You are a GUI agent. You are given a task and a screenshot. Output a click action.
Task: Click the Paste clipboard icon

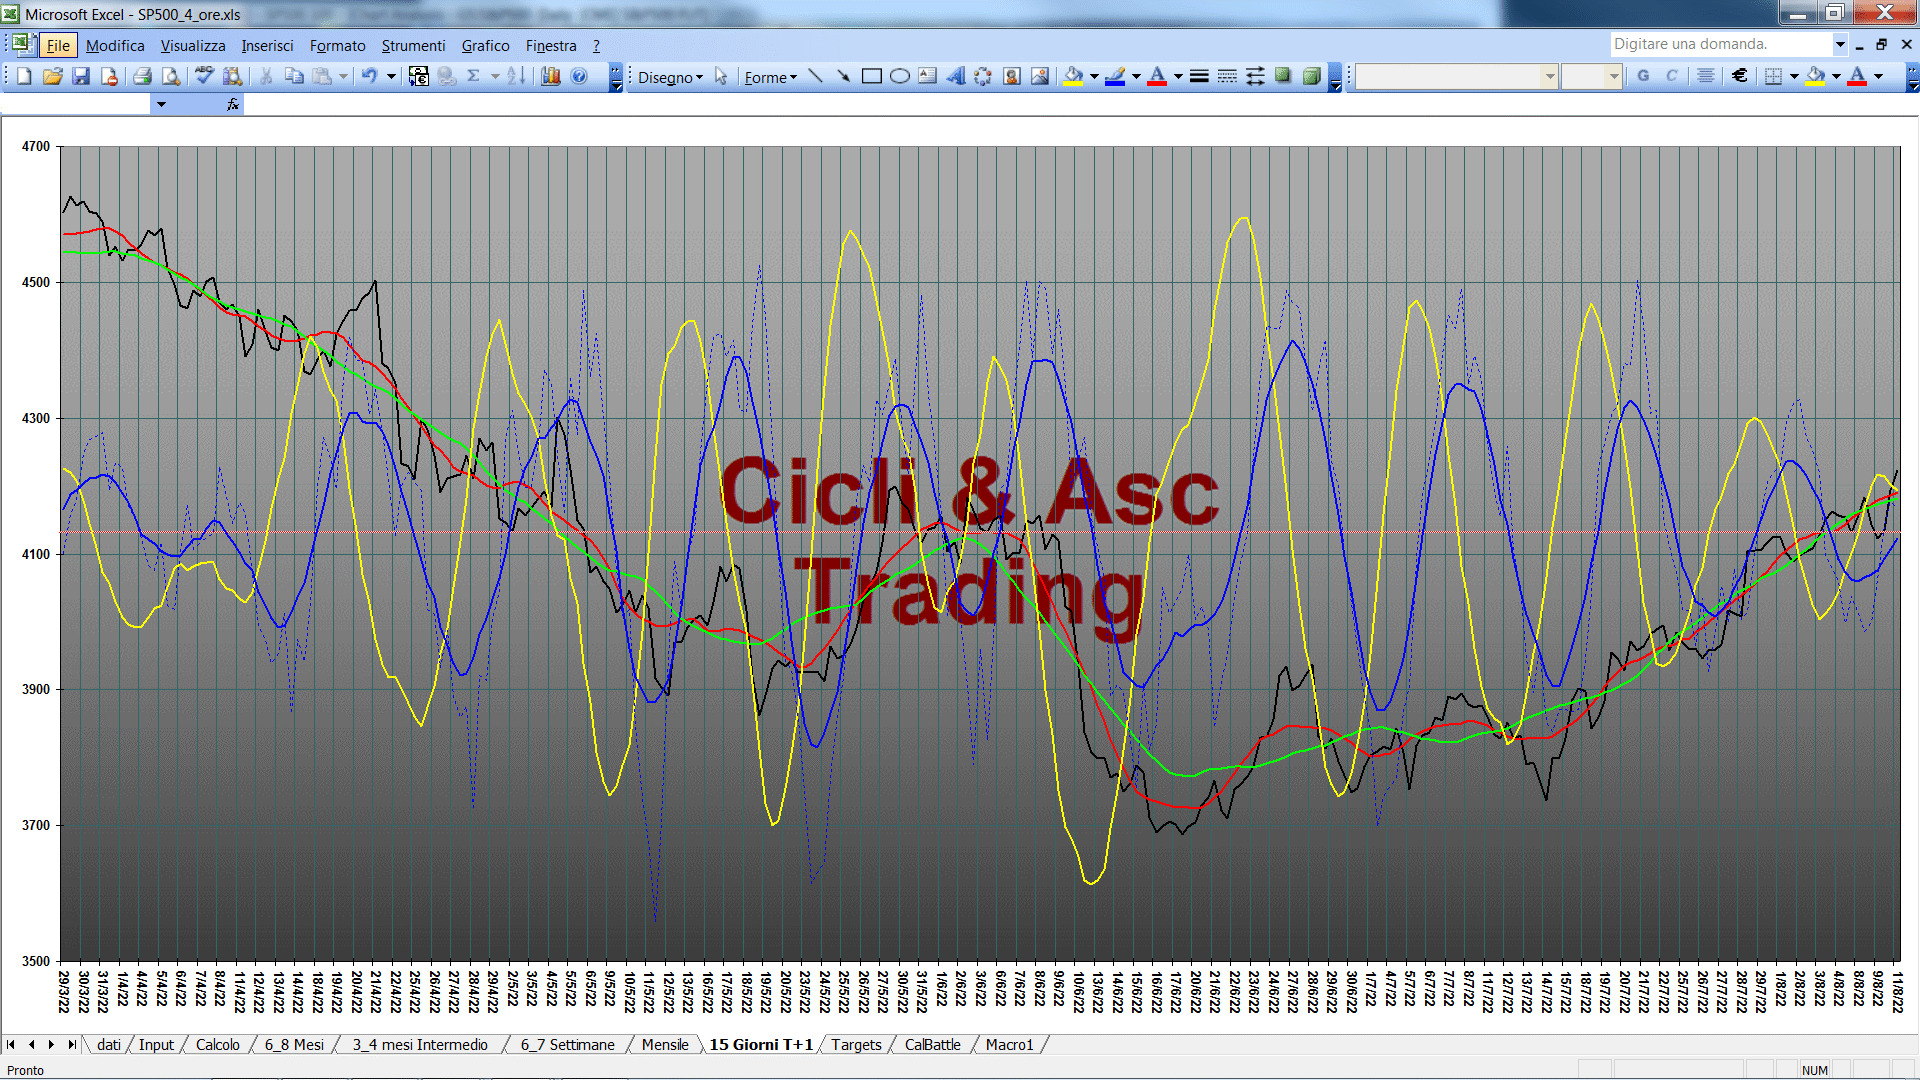tap(322, 76)
